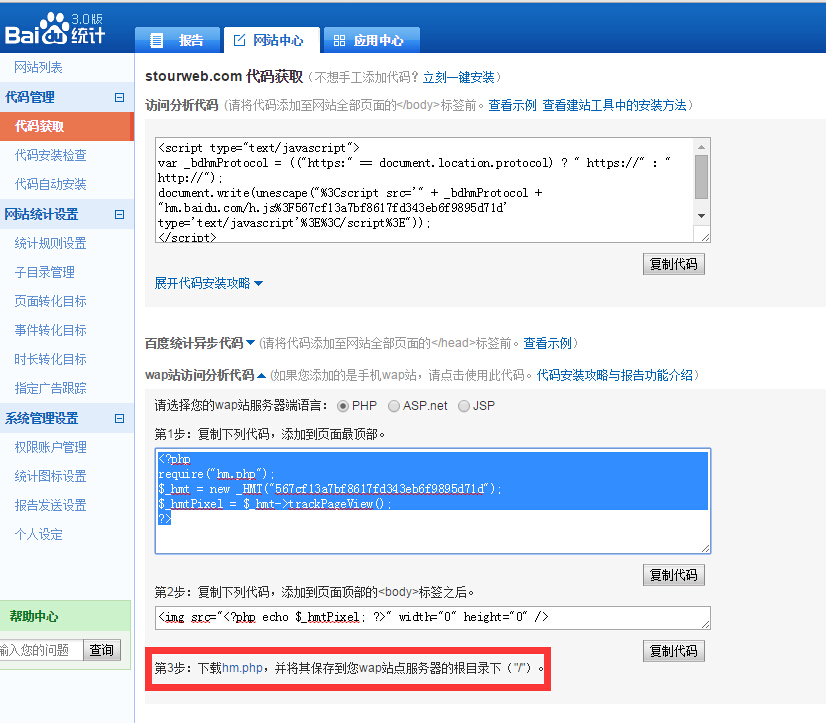Click the 查询 button in 帮助中心

pos(102,650)
